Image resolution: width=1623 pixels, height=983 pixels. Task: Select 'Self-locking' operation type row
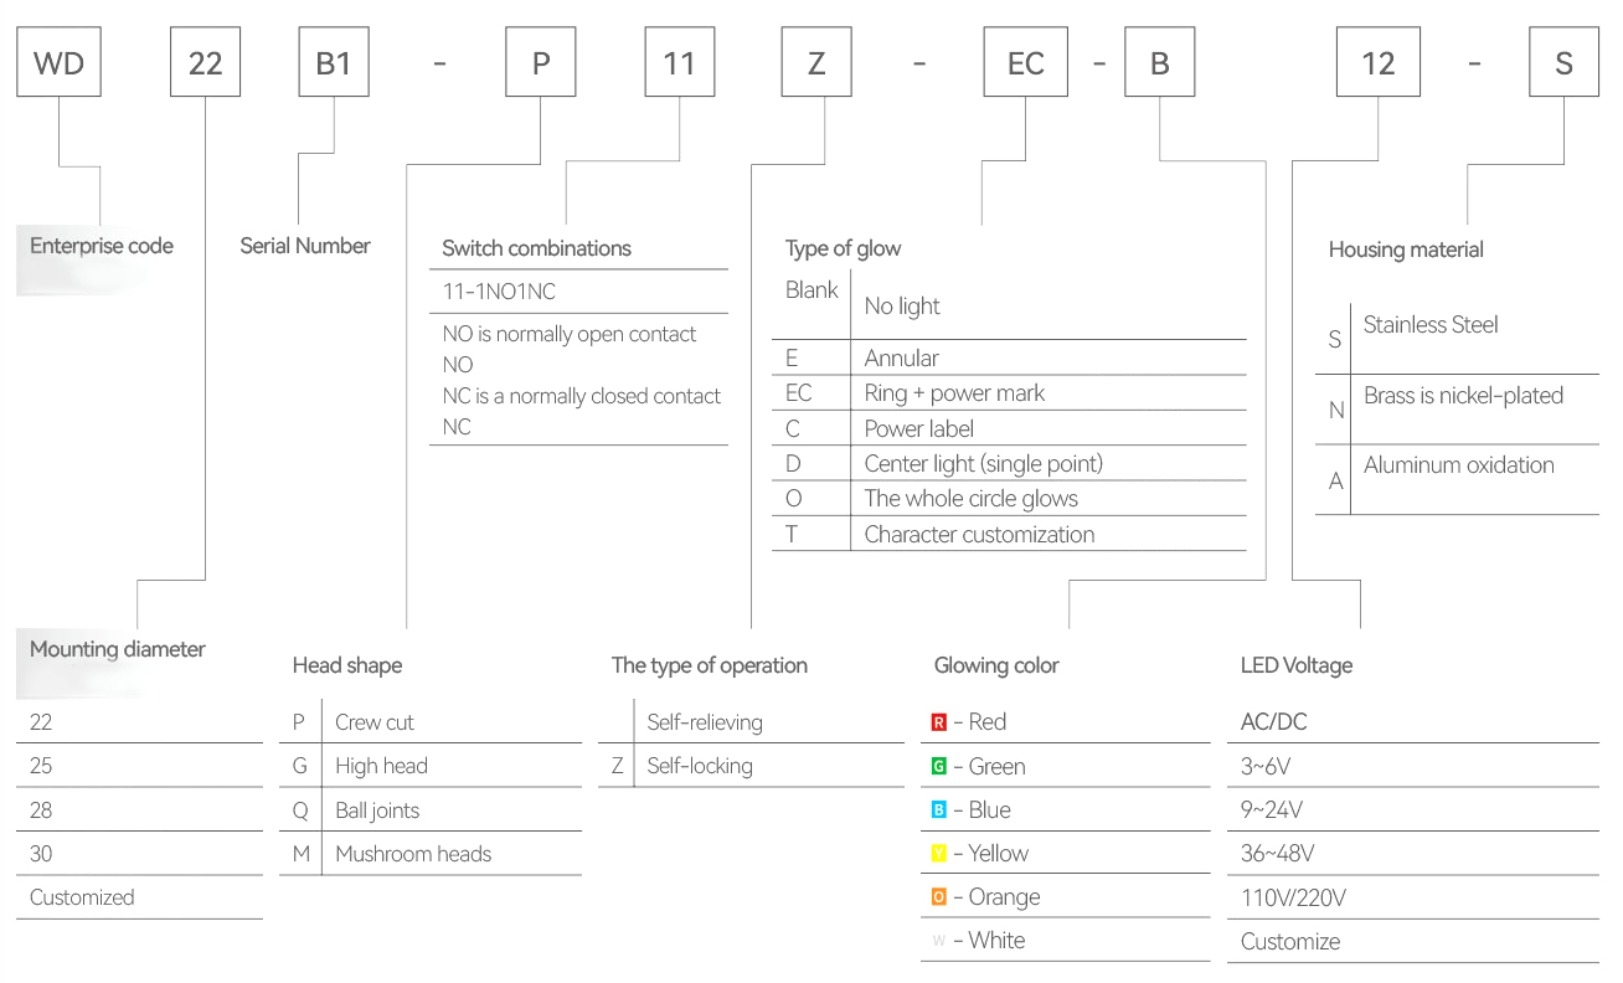pyautogui.click(x=699, y=766)
